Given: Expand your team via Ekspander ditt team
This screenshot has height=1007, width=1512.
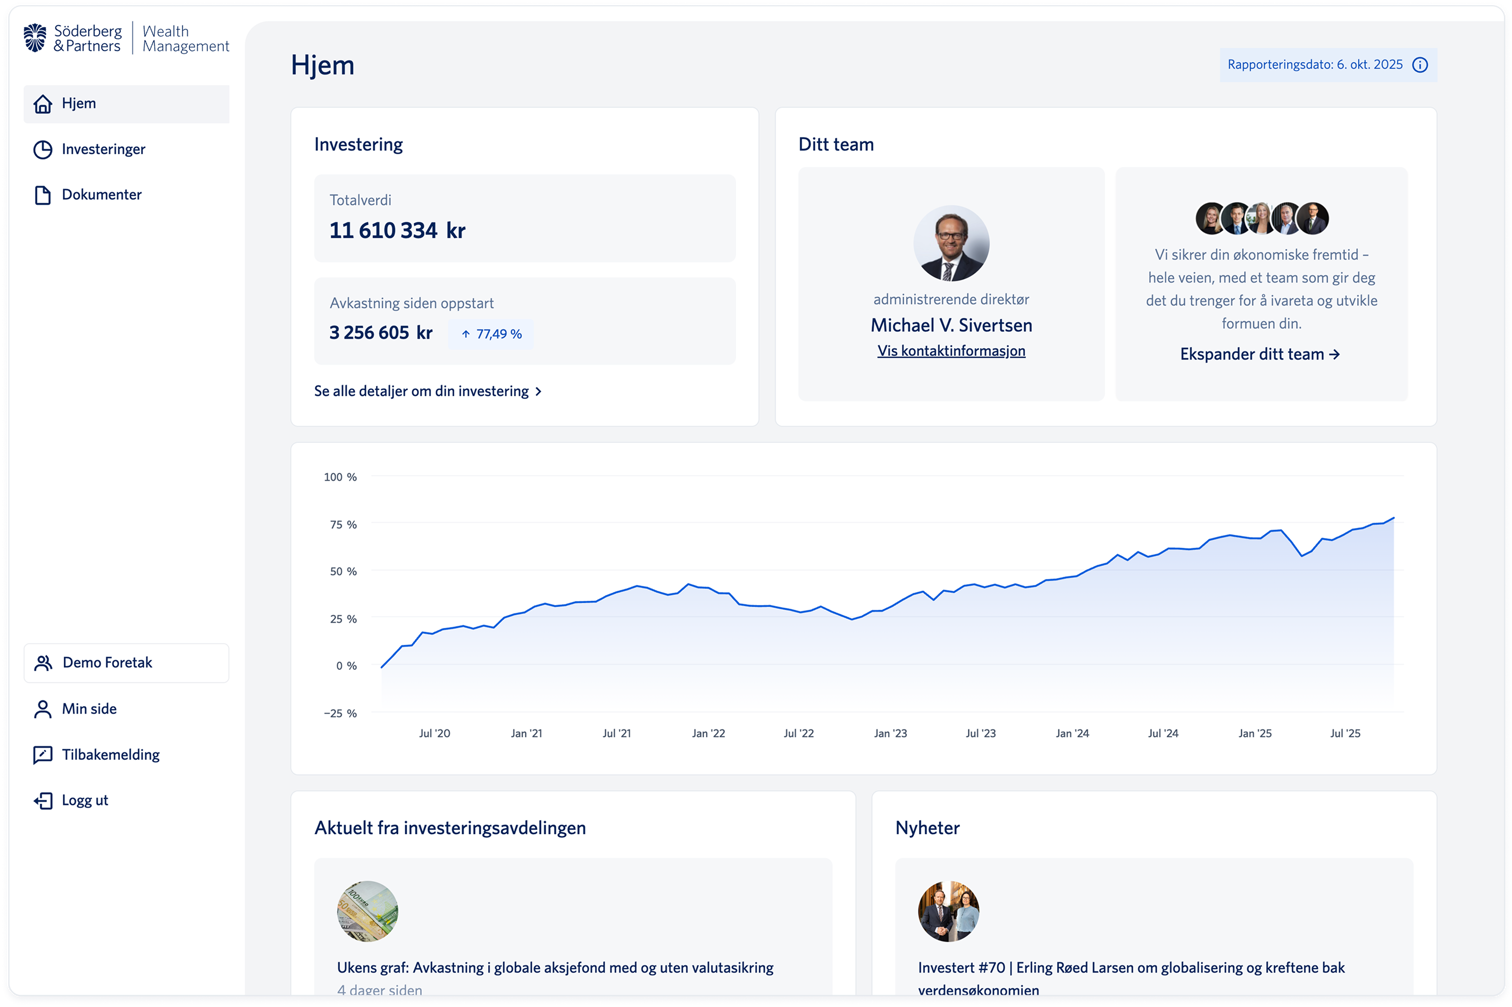Looking at the screenshot, I should (1259, 354).
